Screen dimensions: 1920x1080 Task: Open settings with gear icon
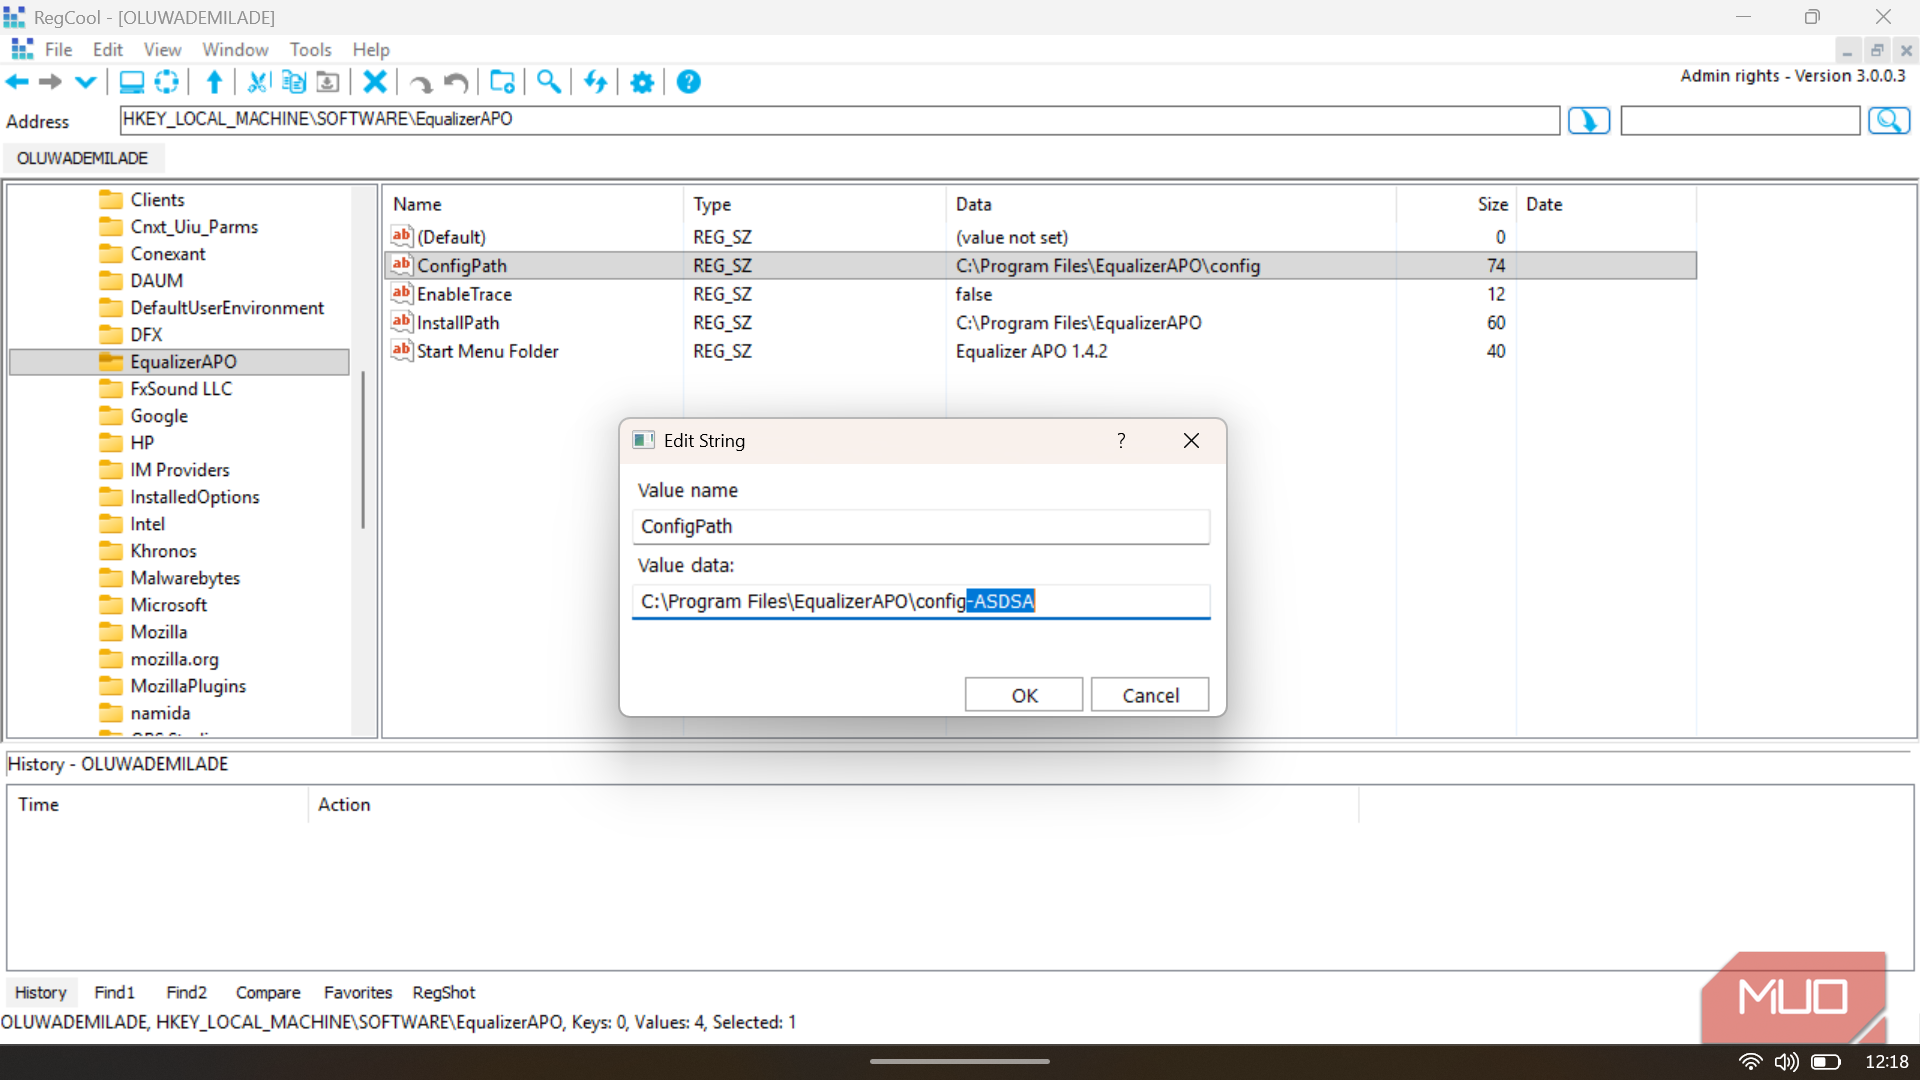tap(642, 82)
